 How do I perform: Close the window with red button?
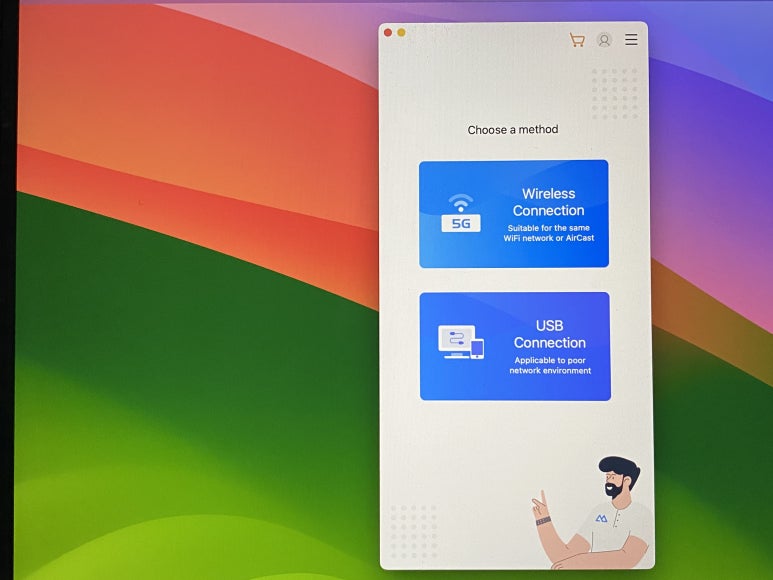388,33
